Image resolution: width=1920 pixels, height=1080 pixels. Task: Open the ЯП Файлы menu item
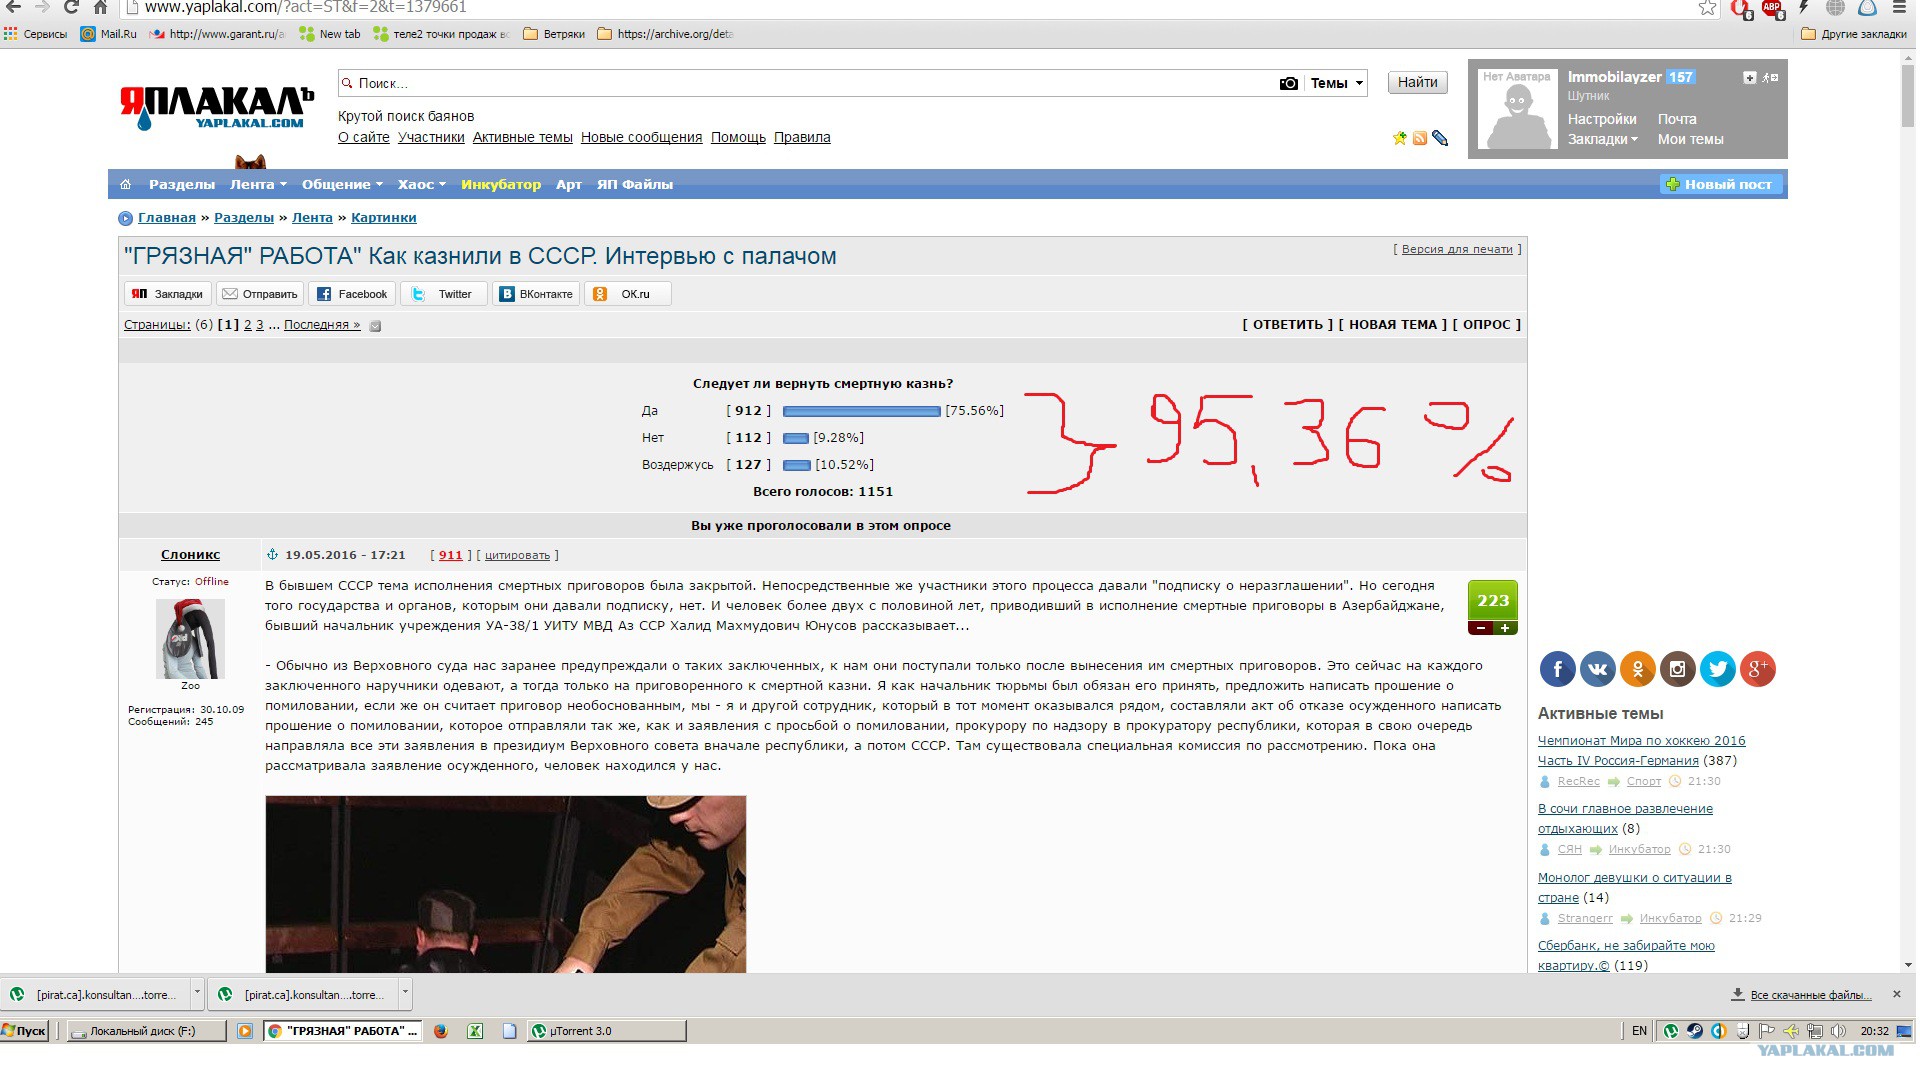click(634, 184)
